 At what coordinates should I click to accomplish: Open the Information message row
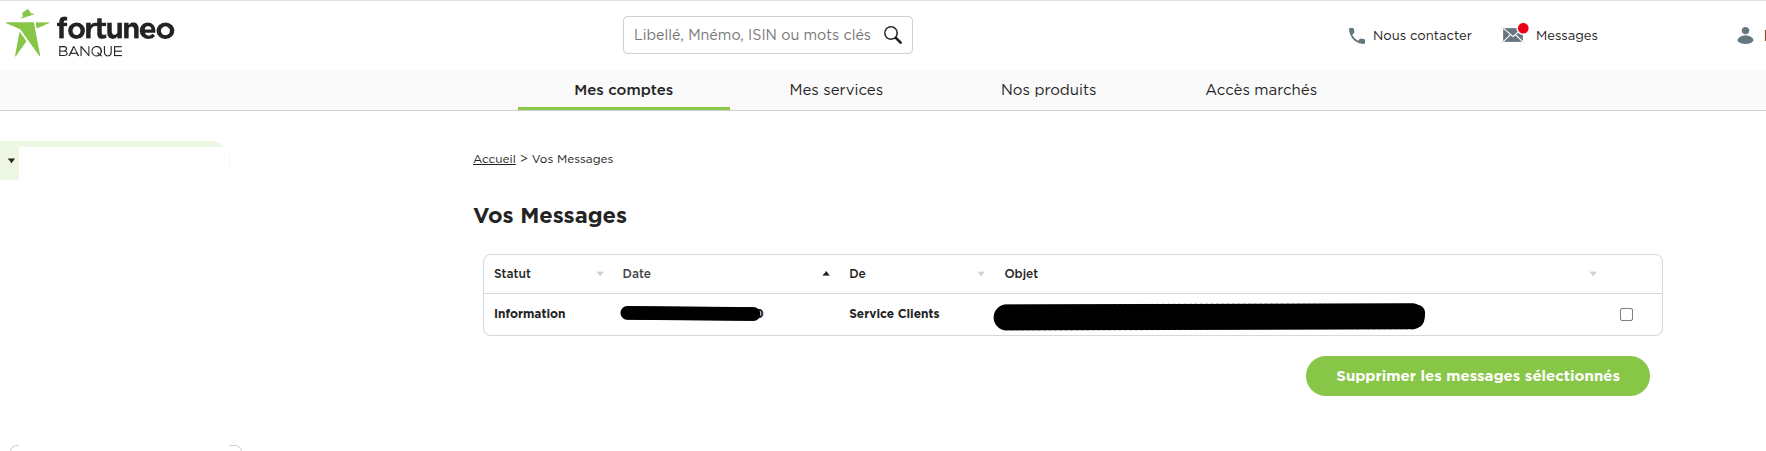1072,314
